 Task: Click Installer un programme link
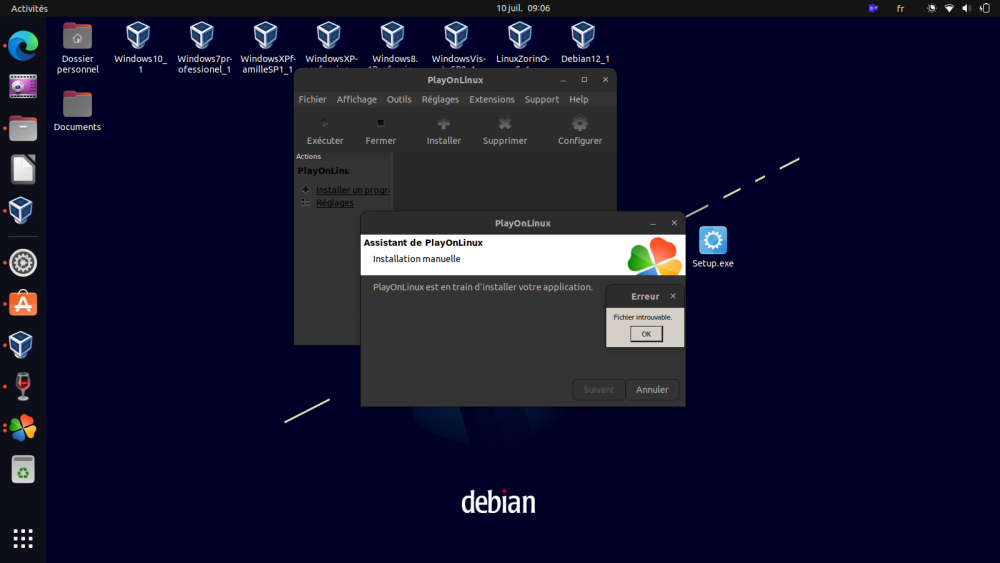[353, 190]
